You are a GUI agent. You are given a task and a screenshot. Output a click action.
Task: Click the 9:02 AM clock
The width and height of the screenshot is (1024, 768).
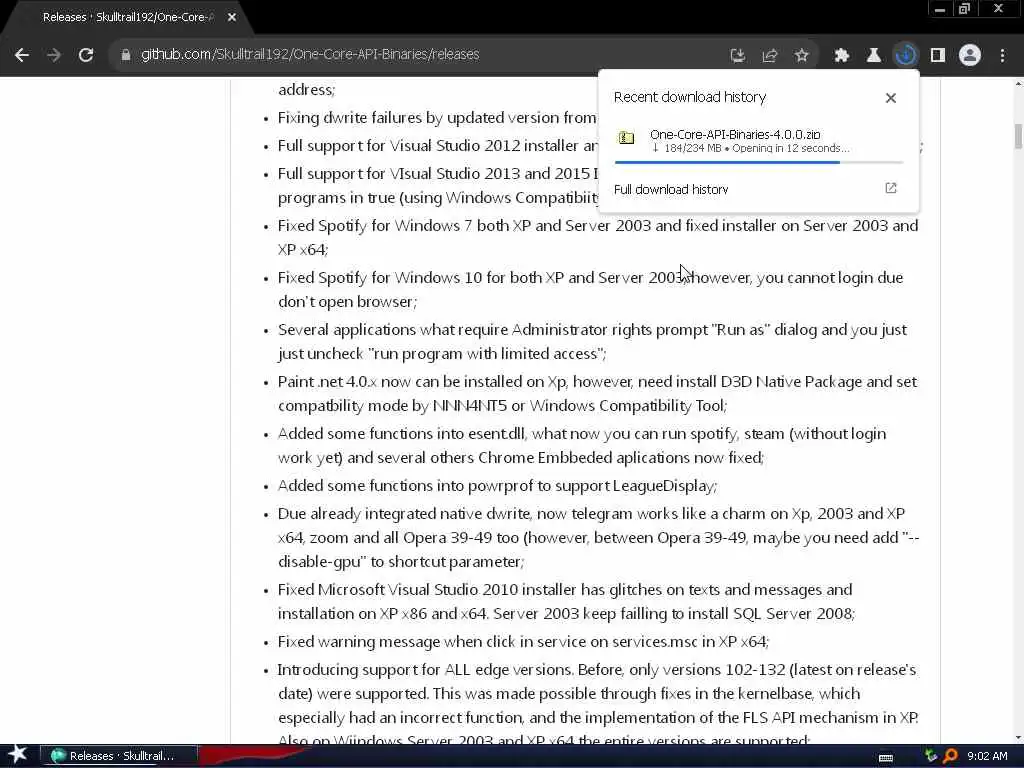pyautogui.click(x=987, y=756)
